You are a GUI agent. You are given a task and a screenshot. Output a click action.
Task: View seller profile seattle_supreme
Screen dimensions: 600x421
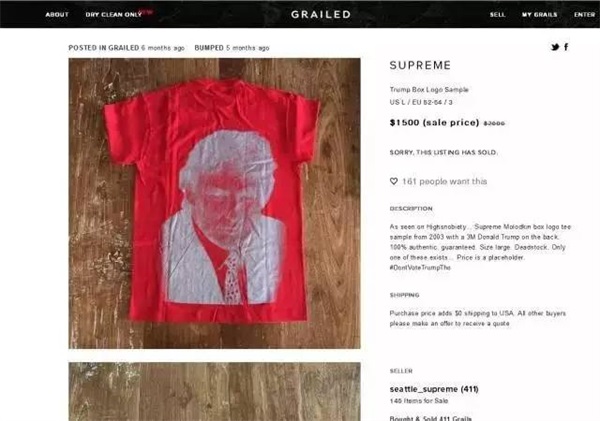[x=434, y=389]
